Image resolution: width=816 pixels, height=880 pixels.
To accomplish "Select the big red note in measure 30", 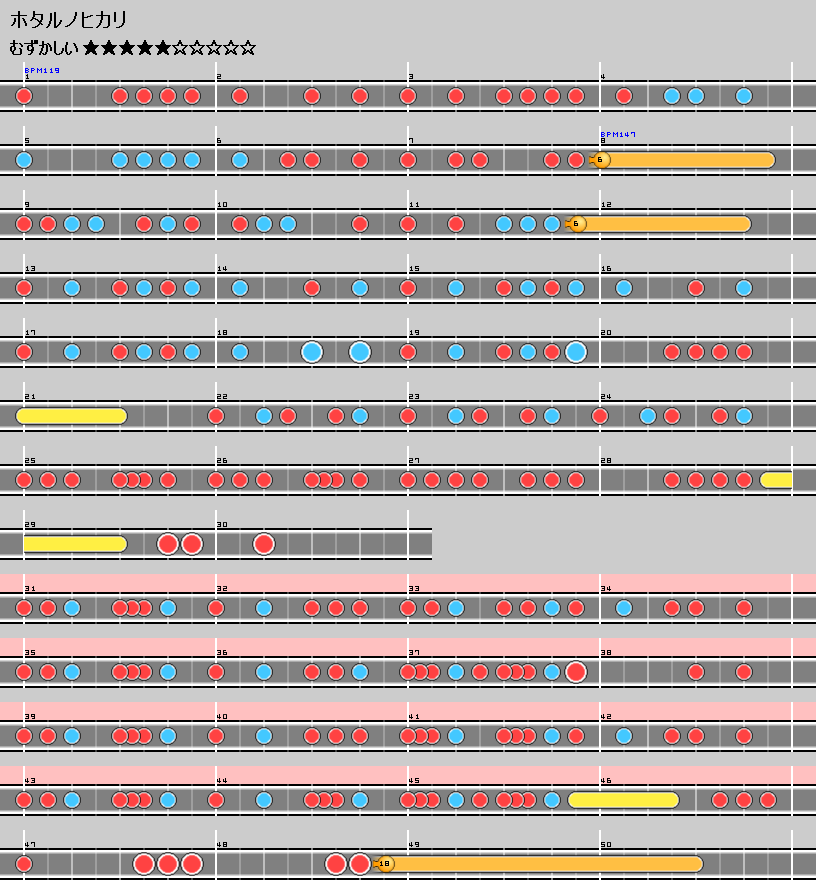I will click(x=264, y=544).
